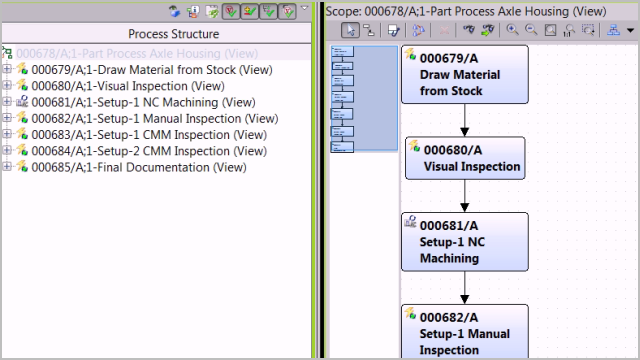Viewport: 640px width, 360px height.
Task: Zoom in on the process flow diagram
Action: [x=512, y=30]
